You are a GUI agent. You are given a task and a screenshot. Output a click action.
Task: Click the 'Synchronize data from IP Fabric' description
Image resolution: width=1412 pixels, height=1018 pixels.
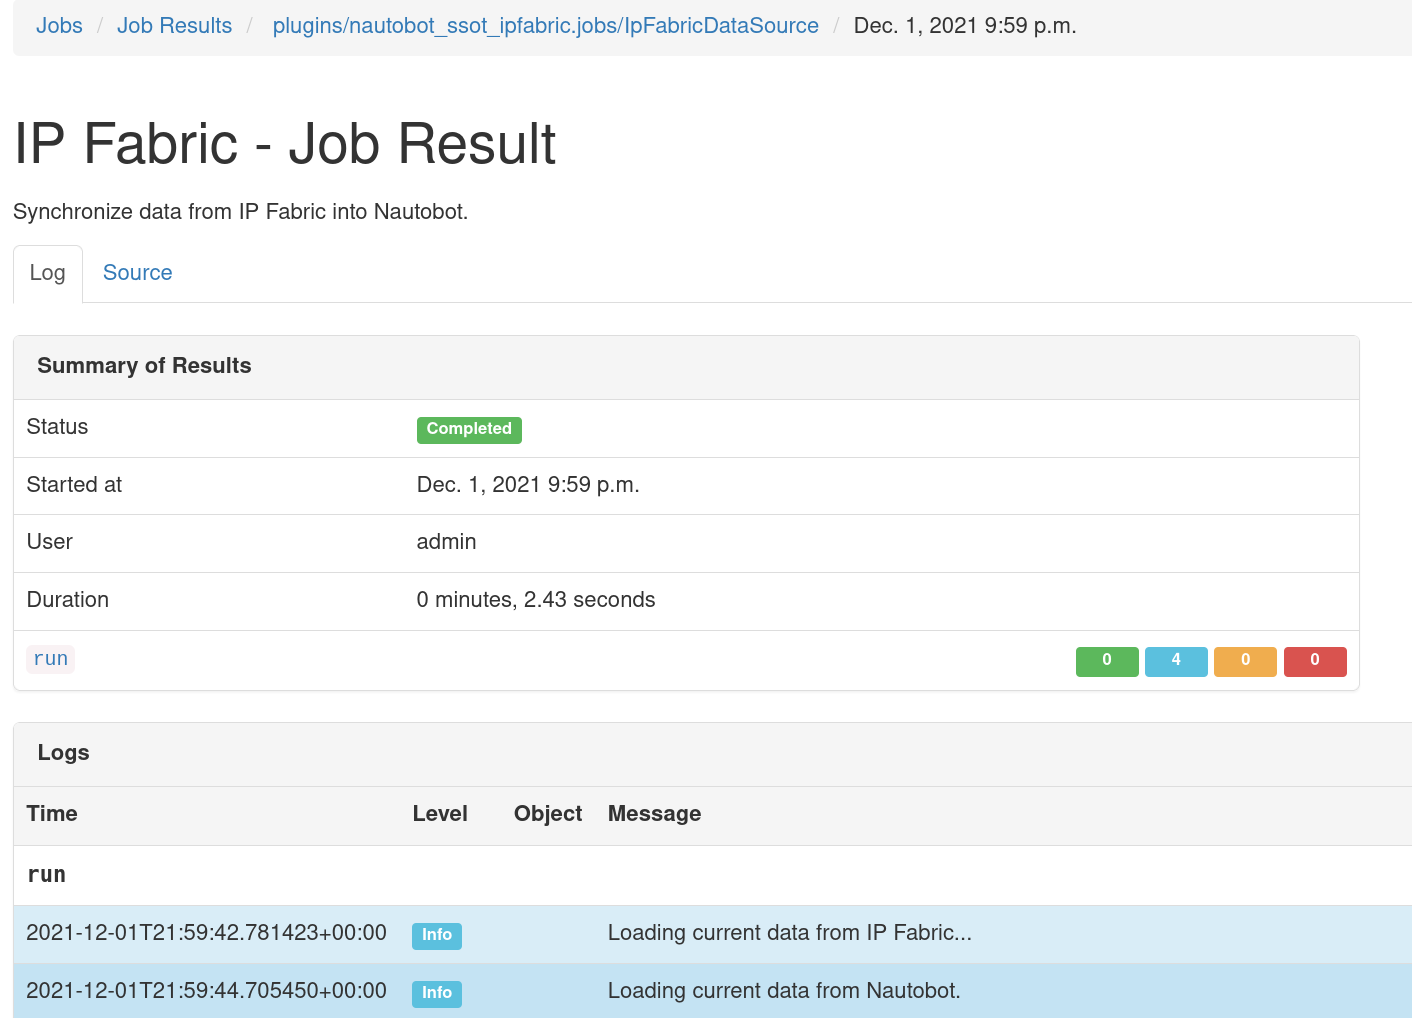click(x=241, y=212)
